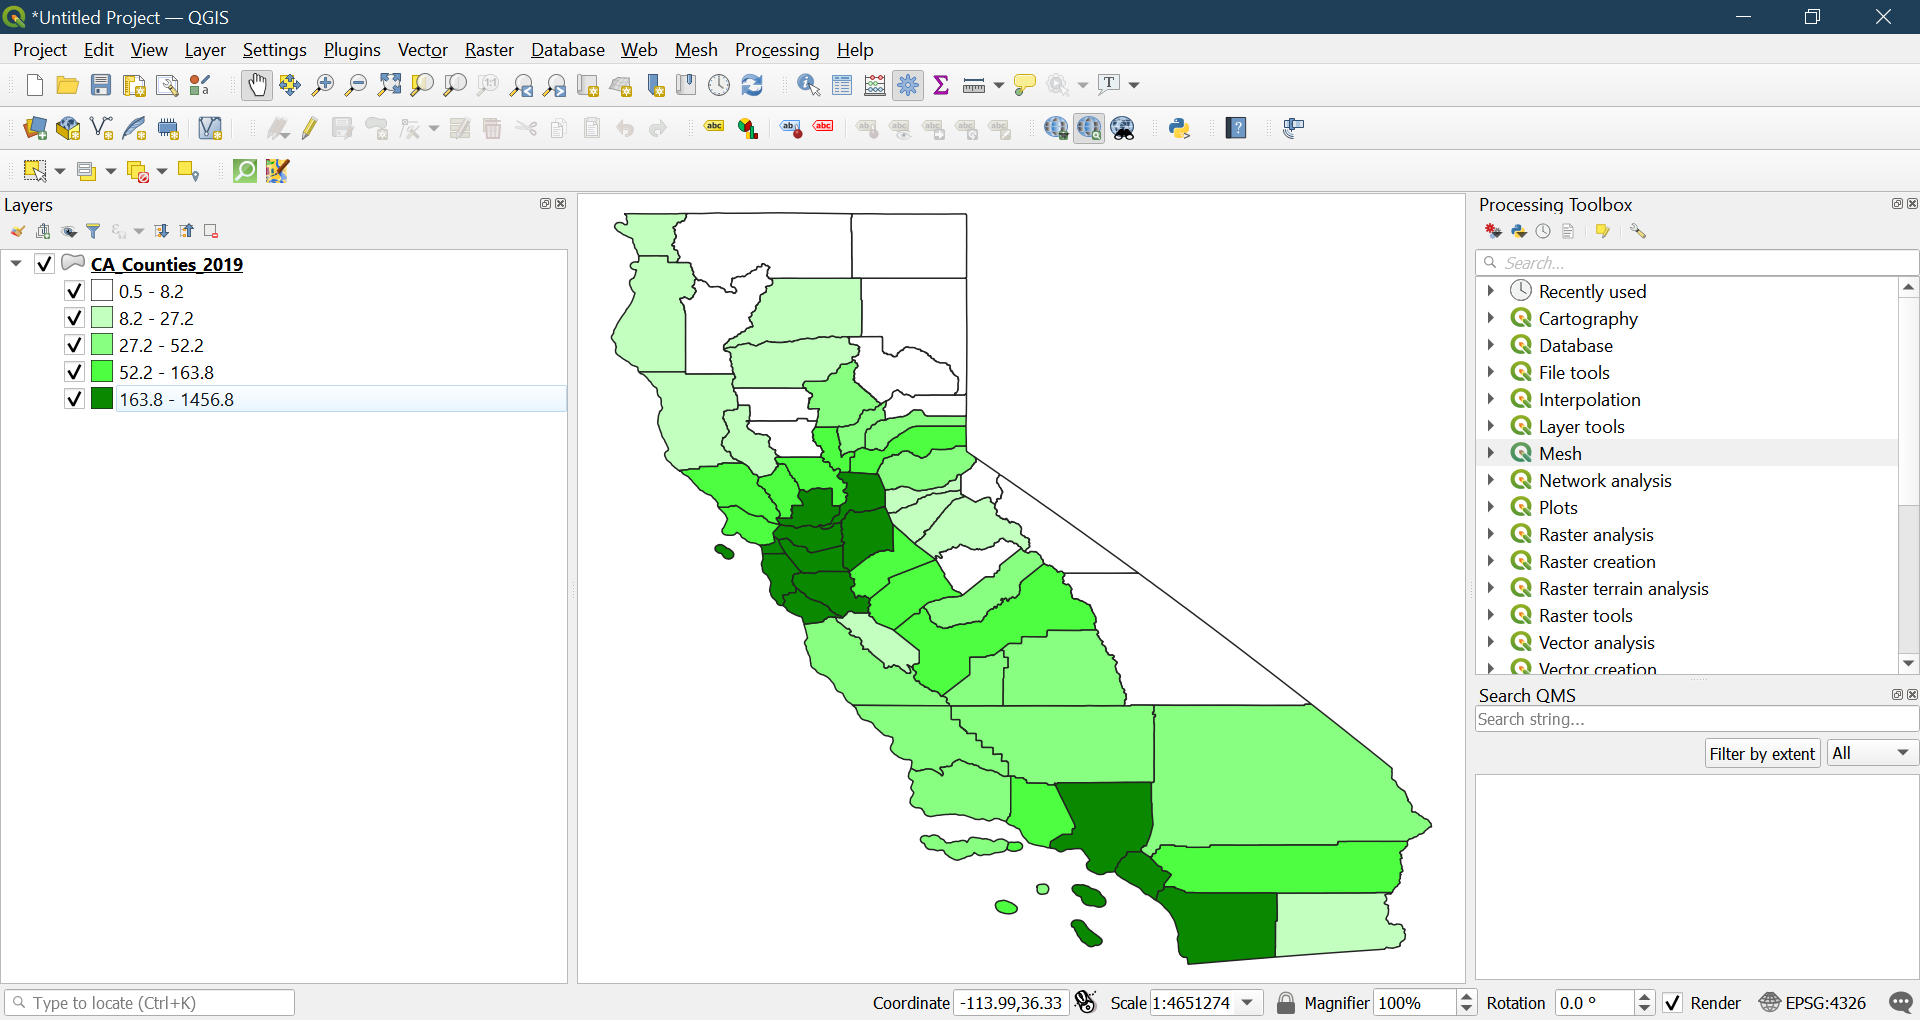
Task: Click the Refresh map icon
Action: pos(752,86)
